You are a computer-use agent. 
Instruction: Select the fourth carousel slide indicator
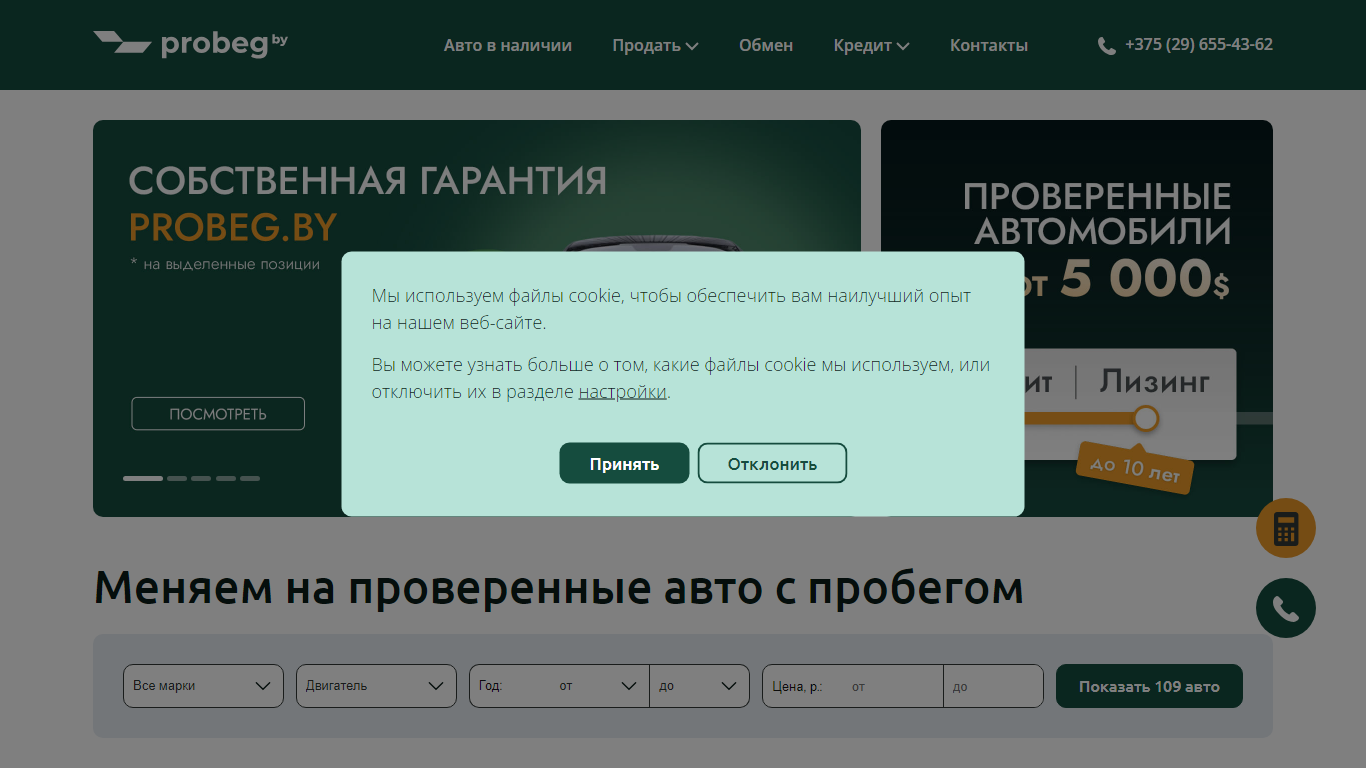[226, 478]
